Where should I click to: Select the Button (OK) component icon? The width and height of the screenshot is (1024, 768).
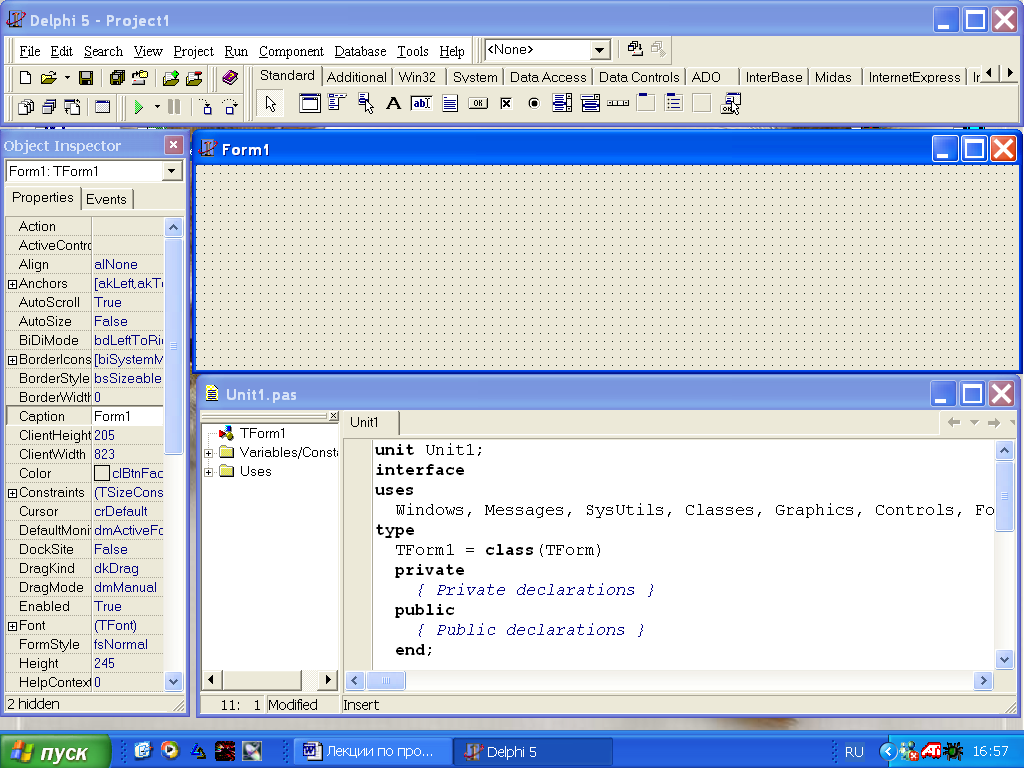tap(478, 103)
